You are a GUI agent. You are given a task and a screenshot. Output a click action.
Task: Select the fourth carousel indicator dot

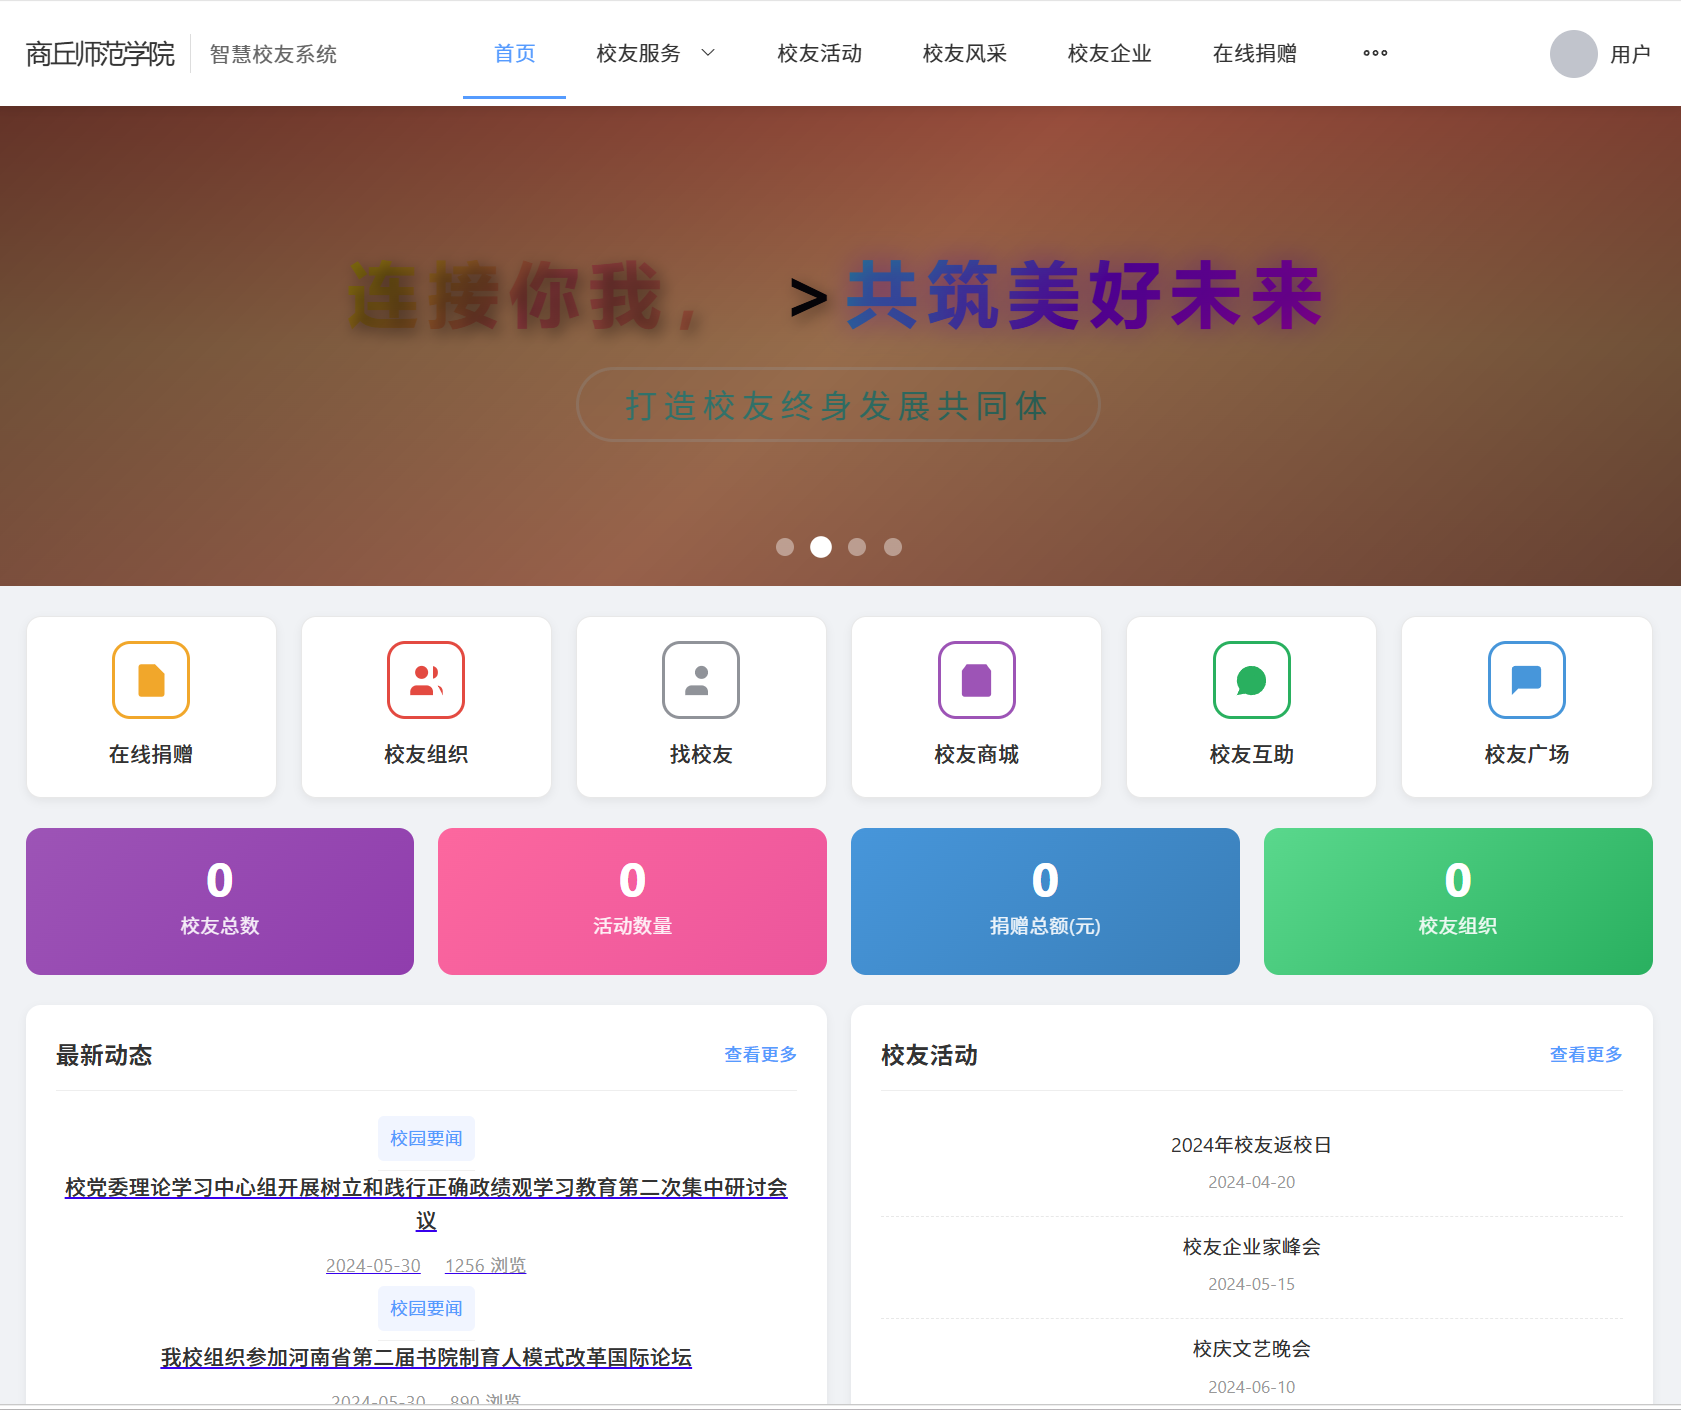(893, 547)
